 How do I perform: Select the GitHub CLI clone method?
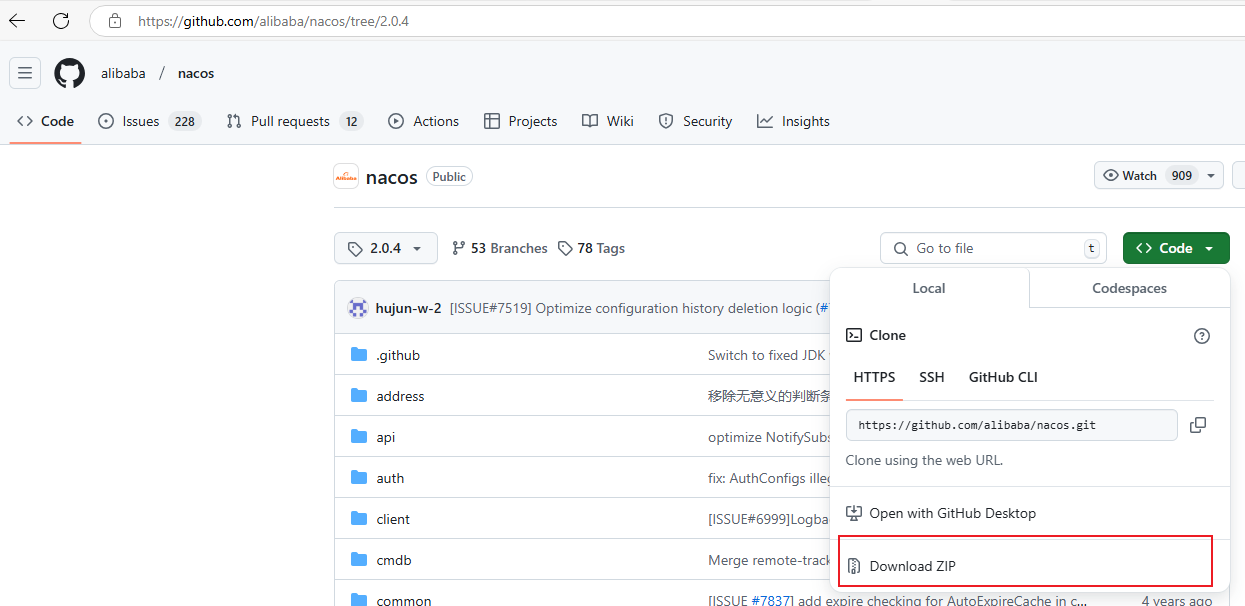click(1003, 377)
